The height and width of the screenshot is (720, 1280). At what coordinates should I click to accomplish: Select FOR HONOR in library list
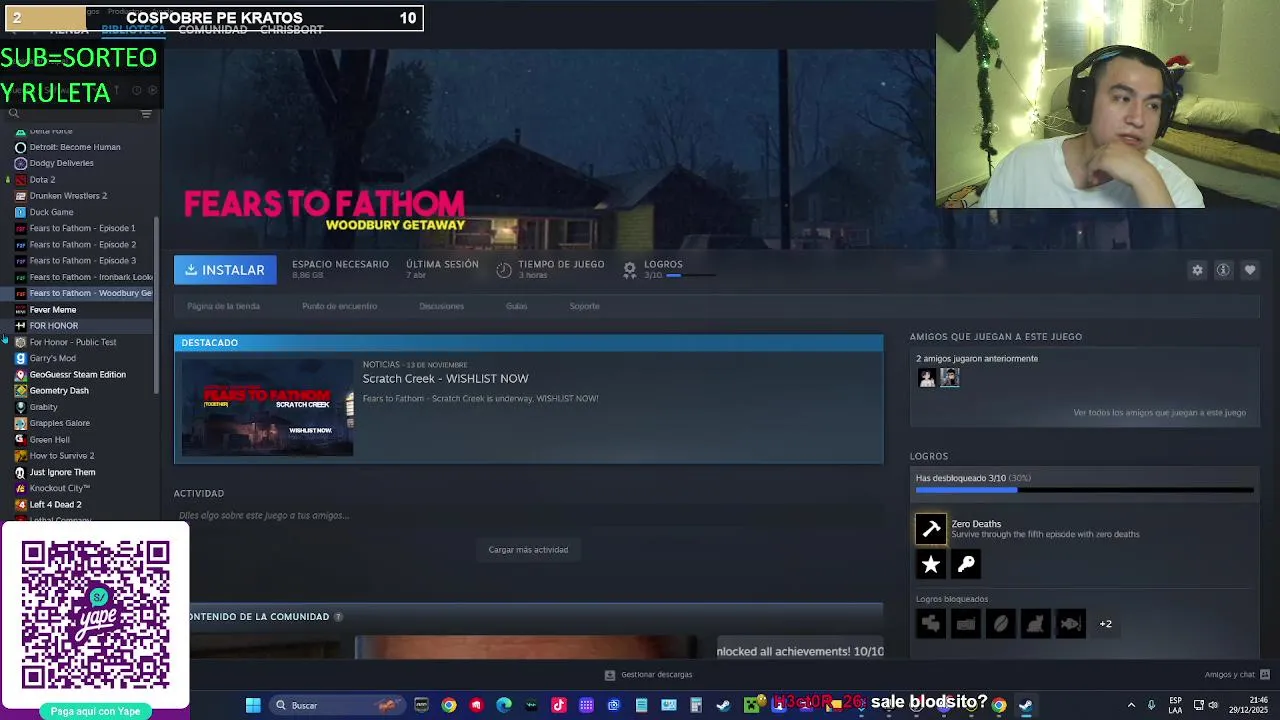pyautogui.click(x=54, y=326)
